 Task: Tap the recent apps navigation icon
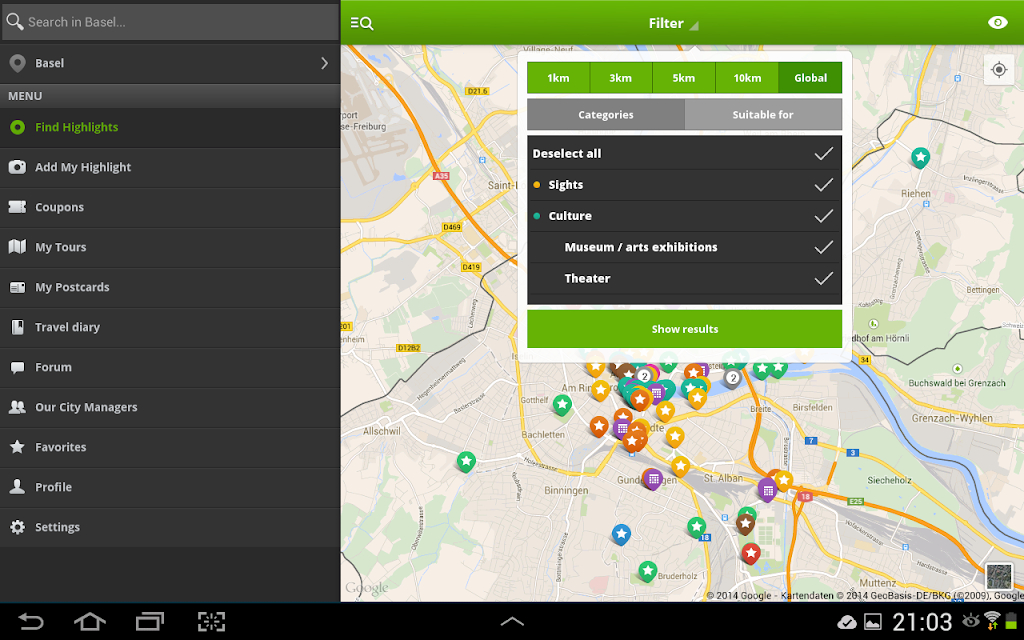(x=150, y=621)
